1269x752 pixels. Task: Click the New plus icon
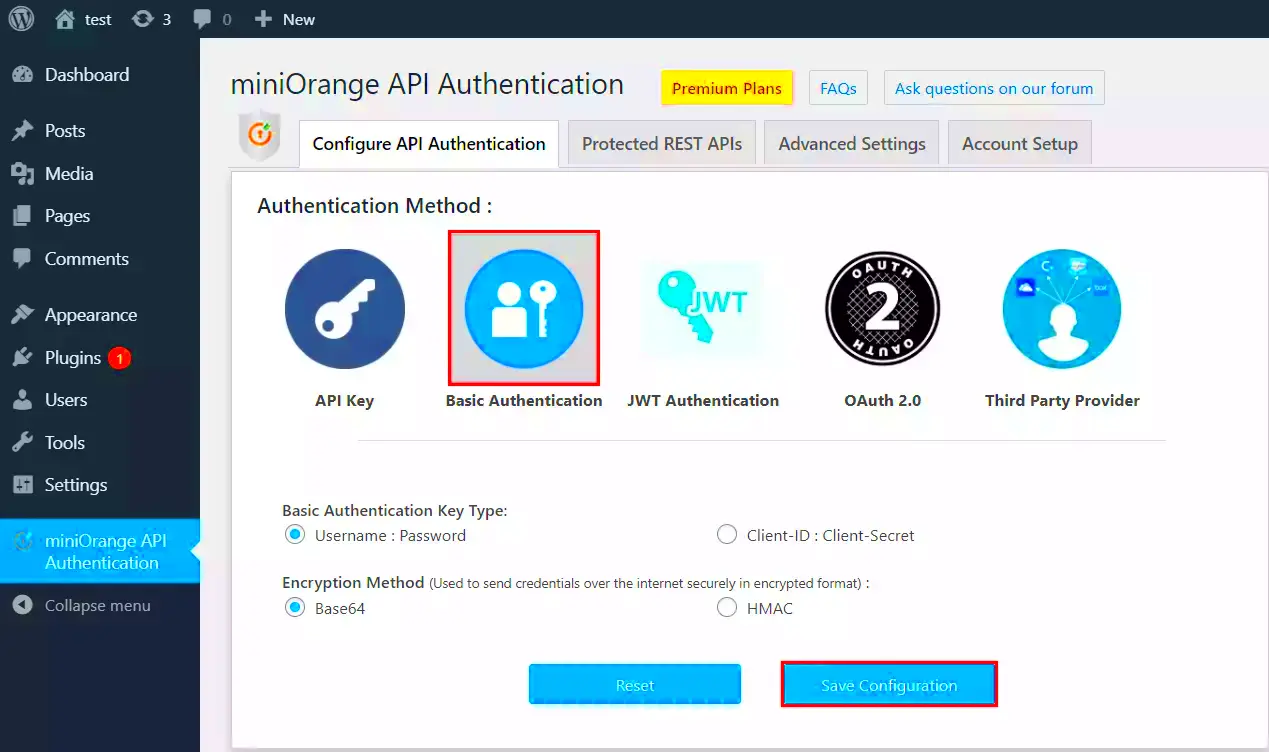point(263,19)
